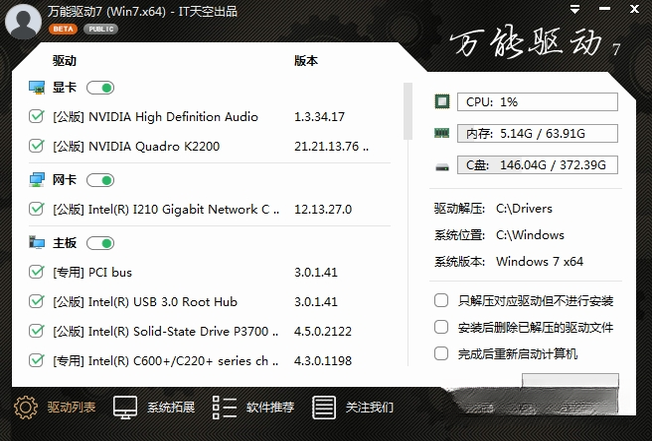The image size is (652, 441).
Task: Click version 21.21.13.76 value
Action: [x=331, y=146]
